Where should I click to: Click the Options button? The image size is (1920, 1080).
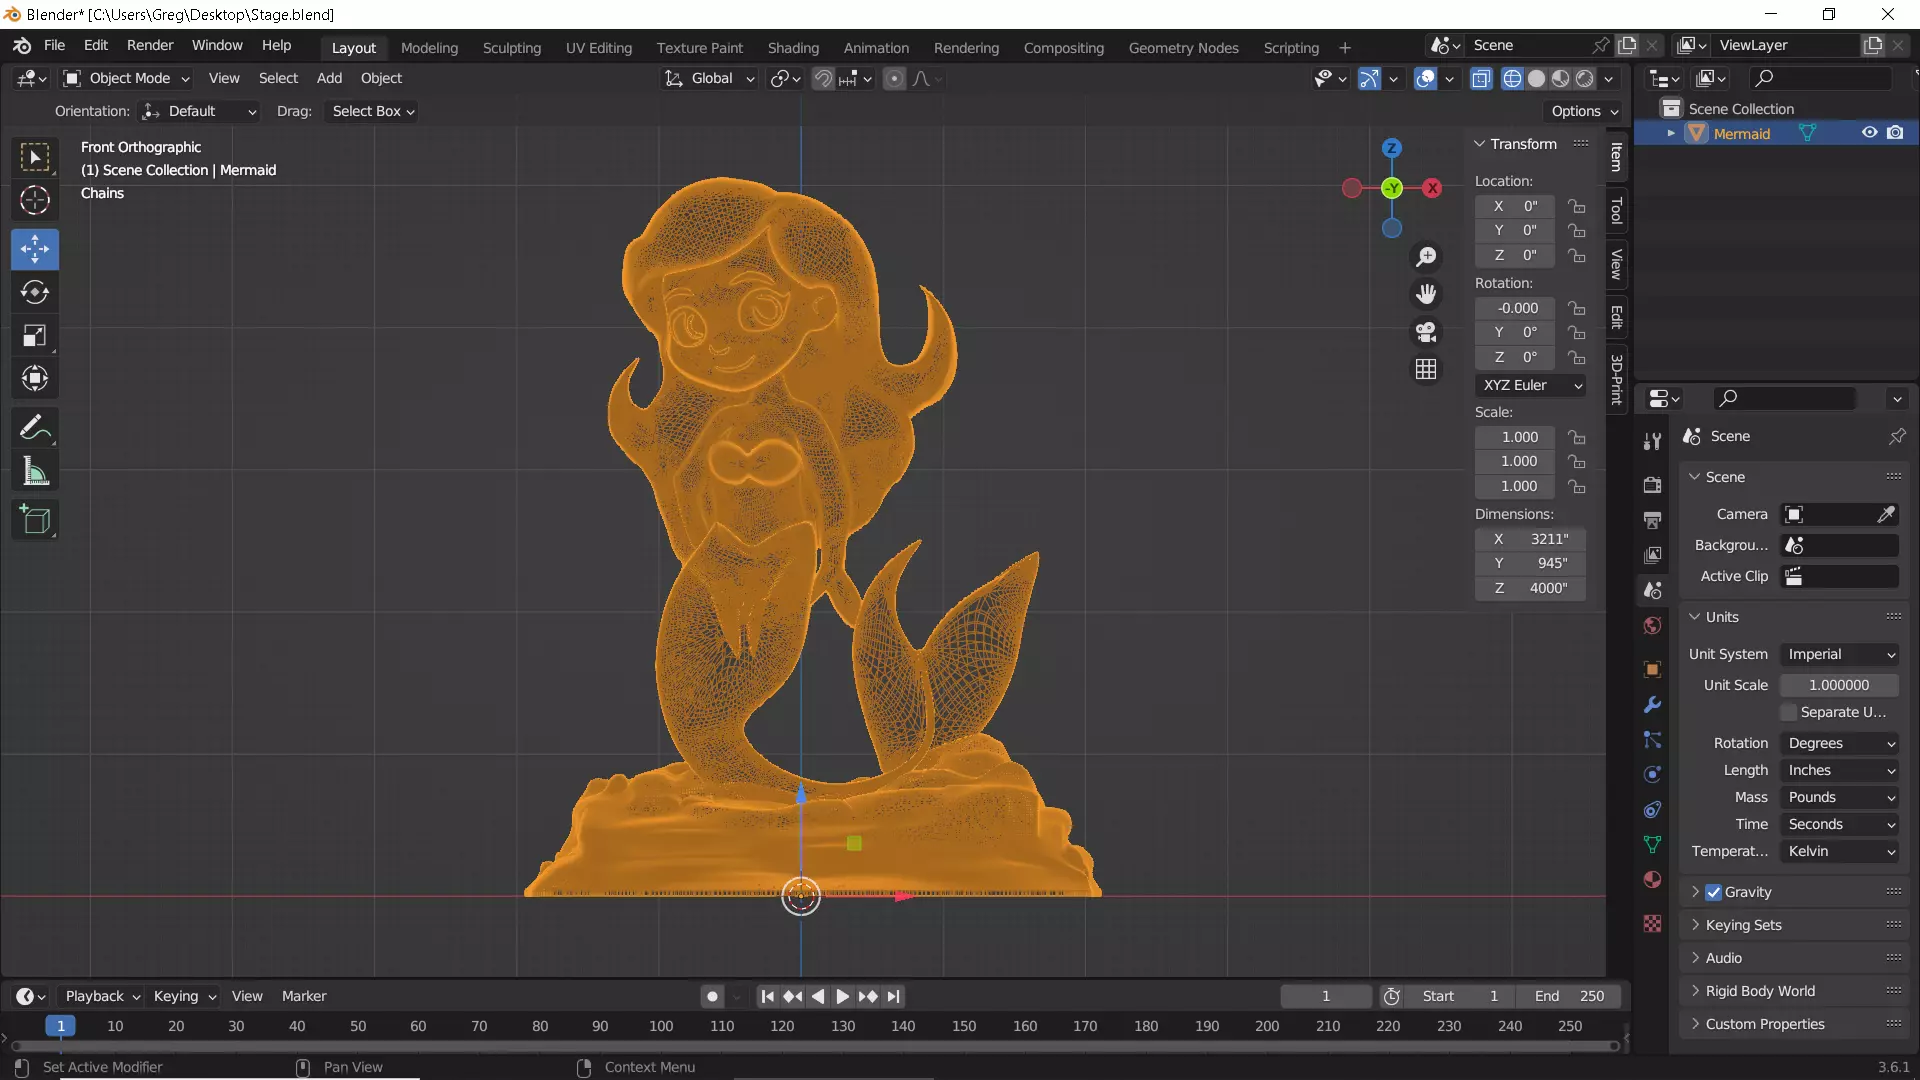(x=1584, y=111)
